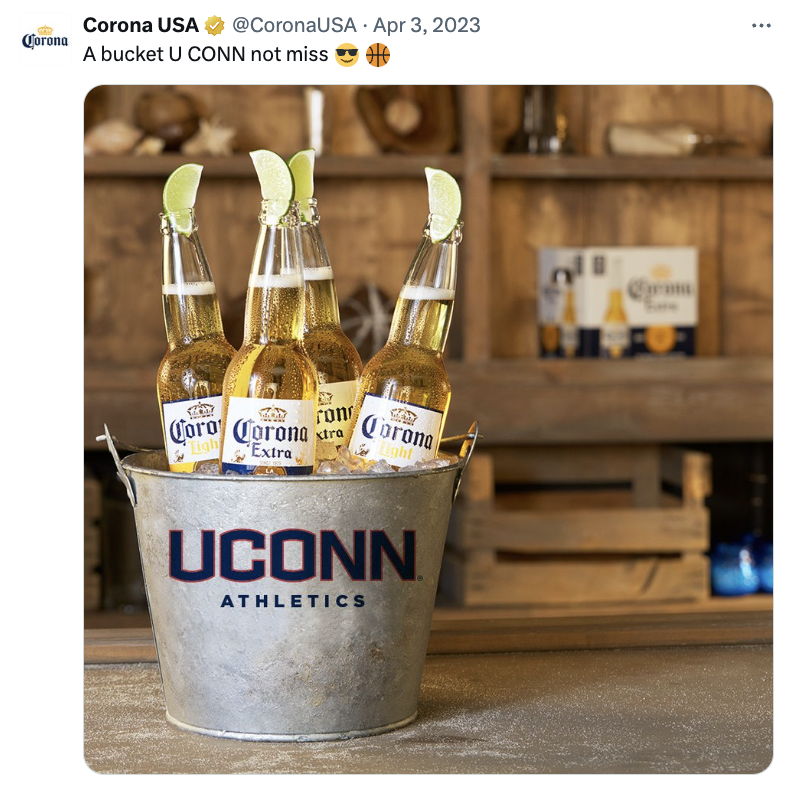The image size is (794, 790).
Task: Click the rightmost Corona Light bottle label
Action: tap(397, 431)
